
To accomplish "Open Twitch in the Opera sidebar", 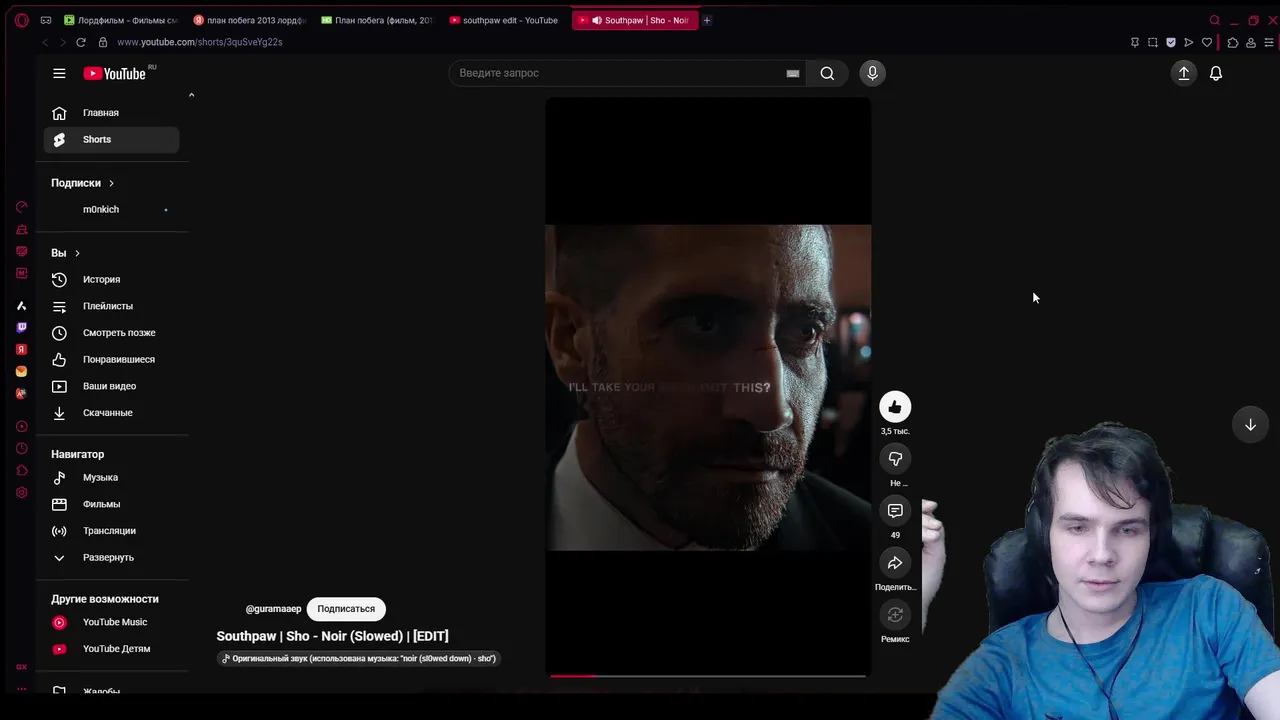I will (21, 327).
